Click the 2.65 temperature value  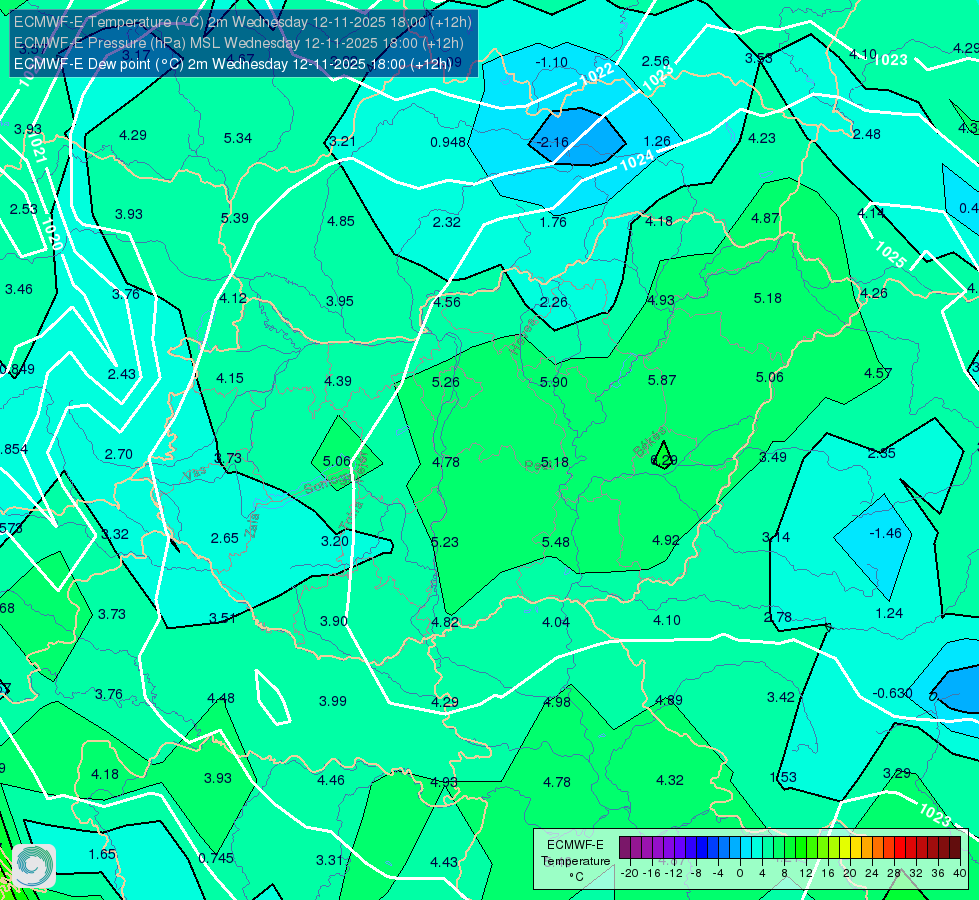[225, 538]
